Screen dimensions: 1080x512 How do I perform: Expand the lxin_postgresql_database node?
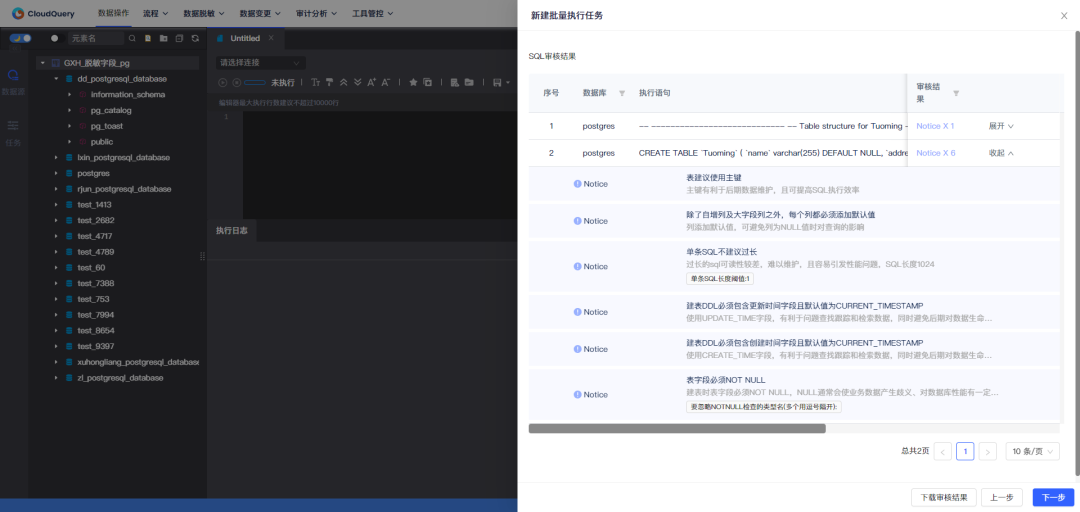tap(56, 158)
